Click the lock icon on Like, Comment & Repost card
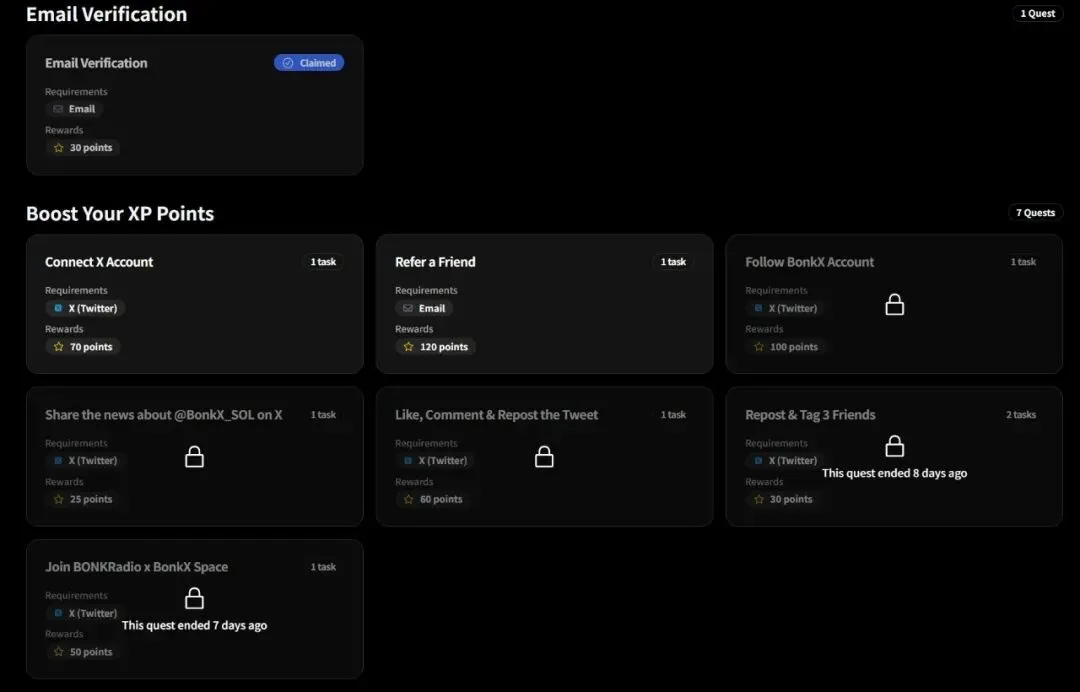 click(544, 456)
